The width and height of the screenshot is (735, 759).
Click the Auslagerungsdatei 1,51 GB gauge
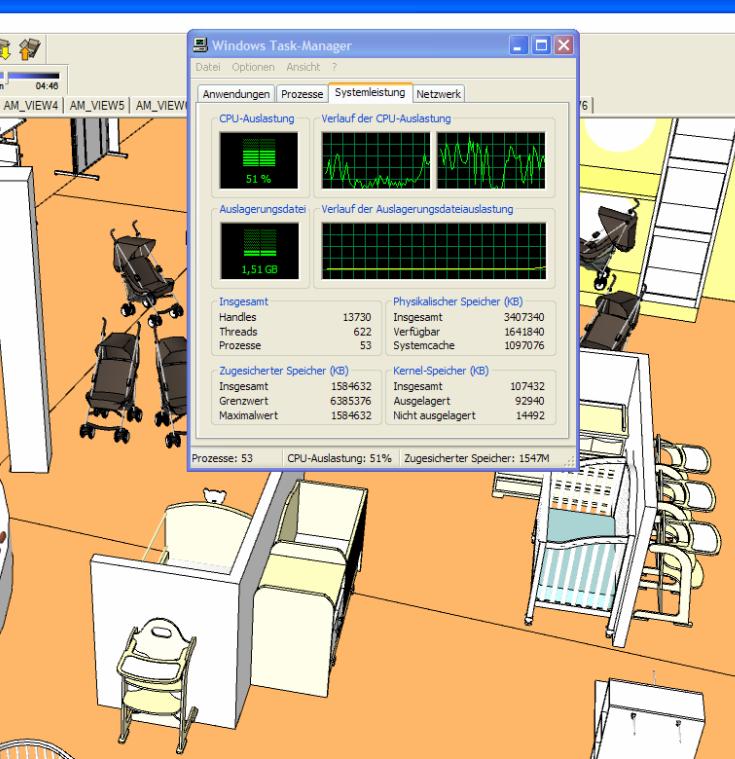click(x=259, y=251)
